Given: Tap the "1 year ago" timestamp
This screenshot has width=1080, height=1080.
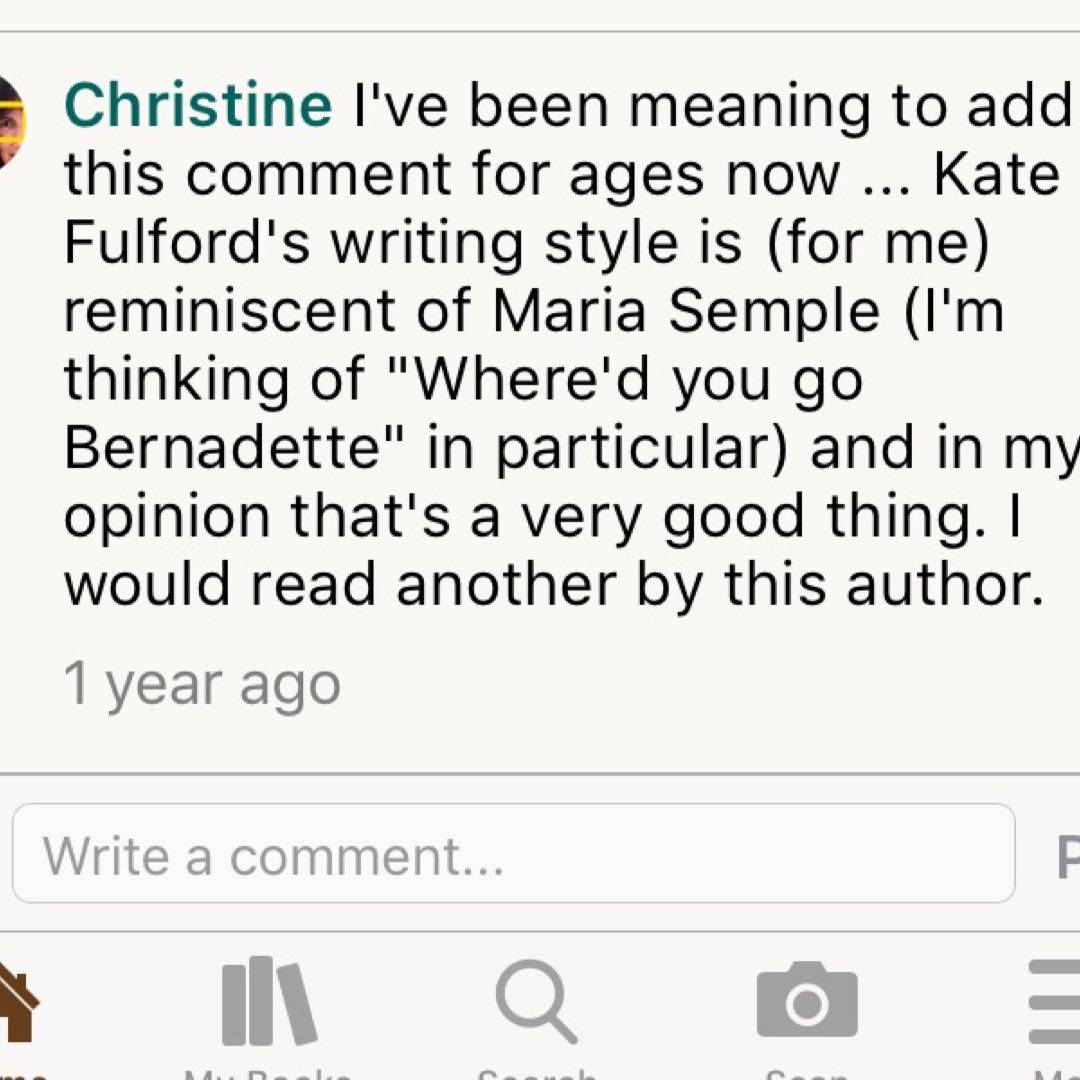Looking at the screenshot, I should [x=202, y=685].
